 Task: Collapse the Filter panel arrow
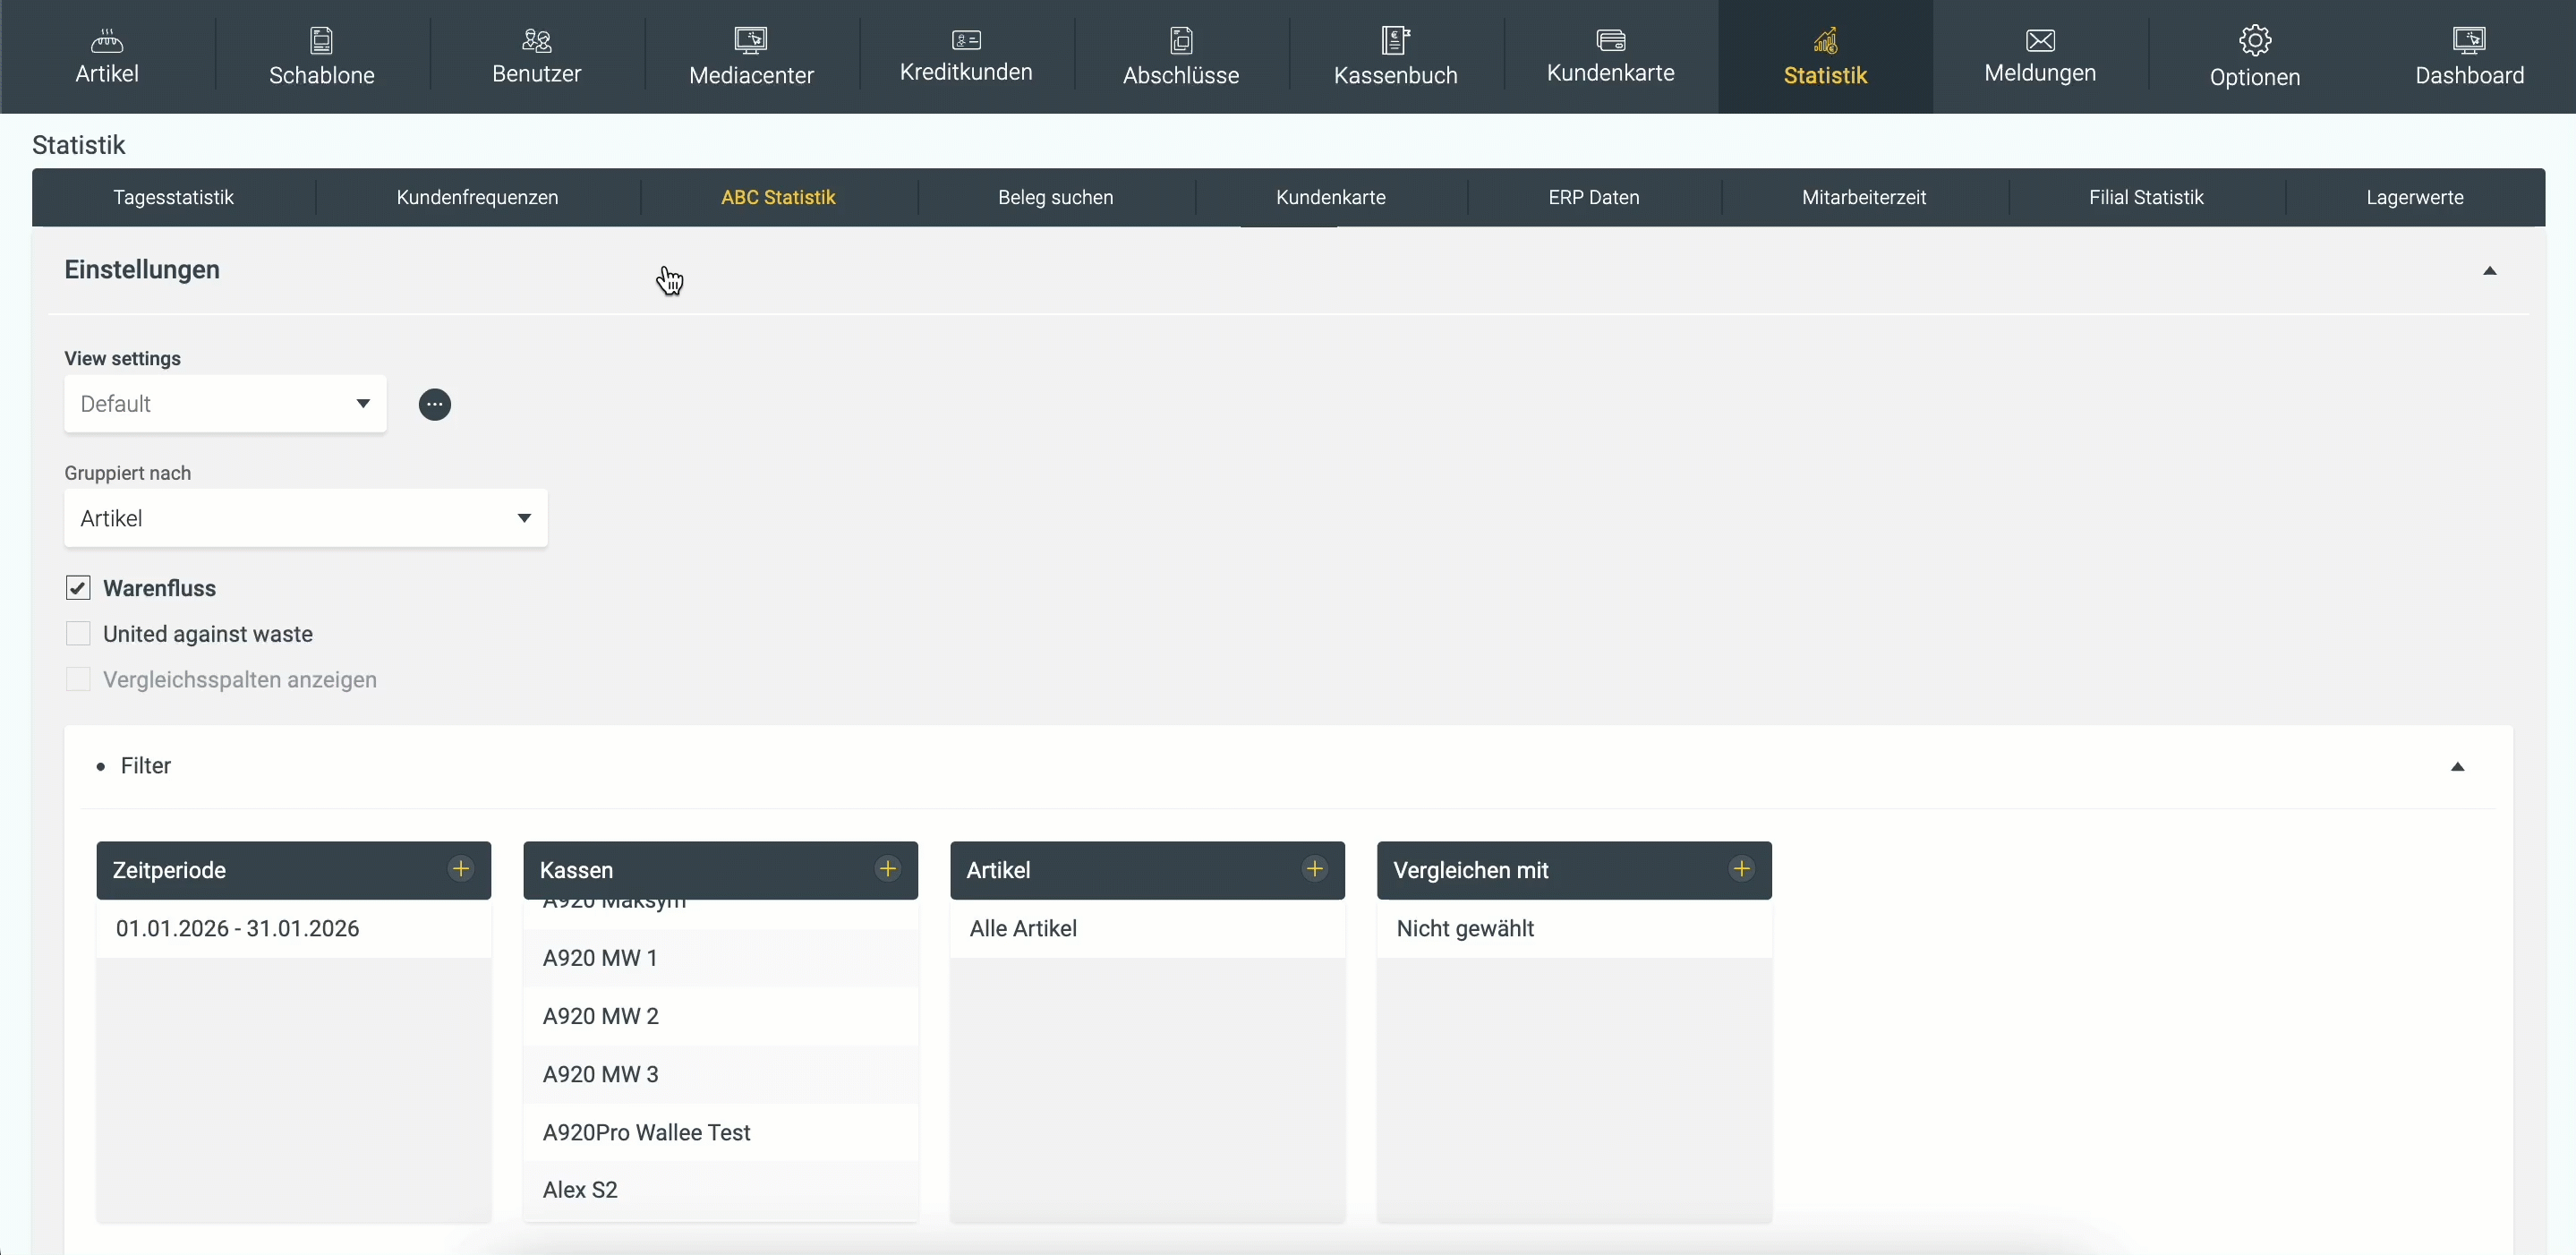click(2457, 767)
